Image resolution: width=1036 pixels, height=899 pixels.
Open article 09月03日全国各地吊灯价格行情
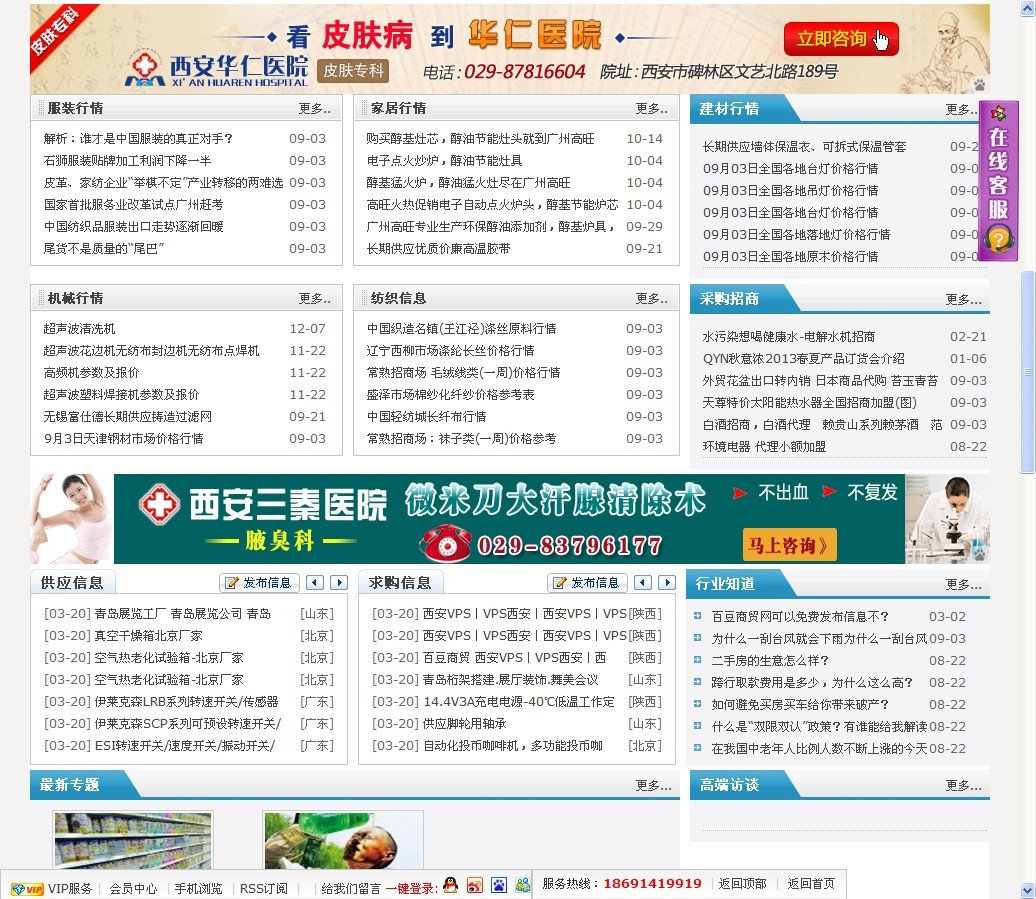pos(790,191)
